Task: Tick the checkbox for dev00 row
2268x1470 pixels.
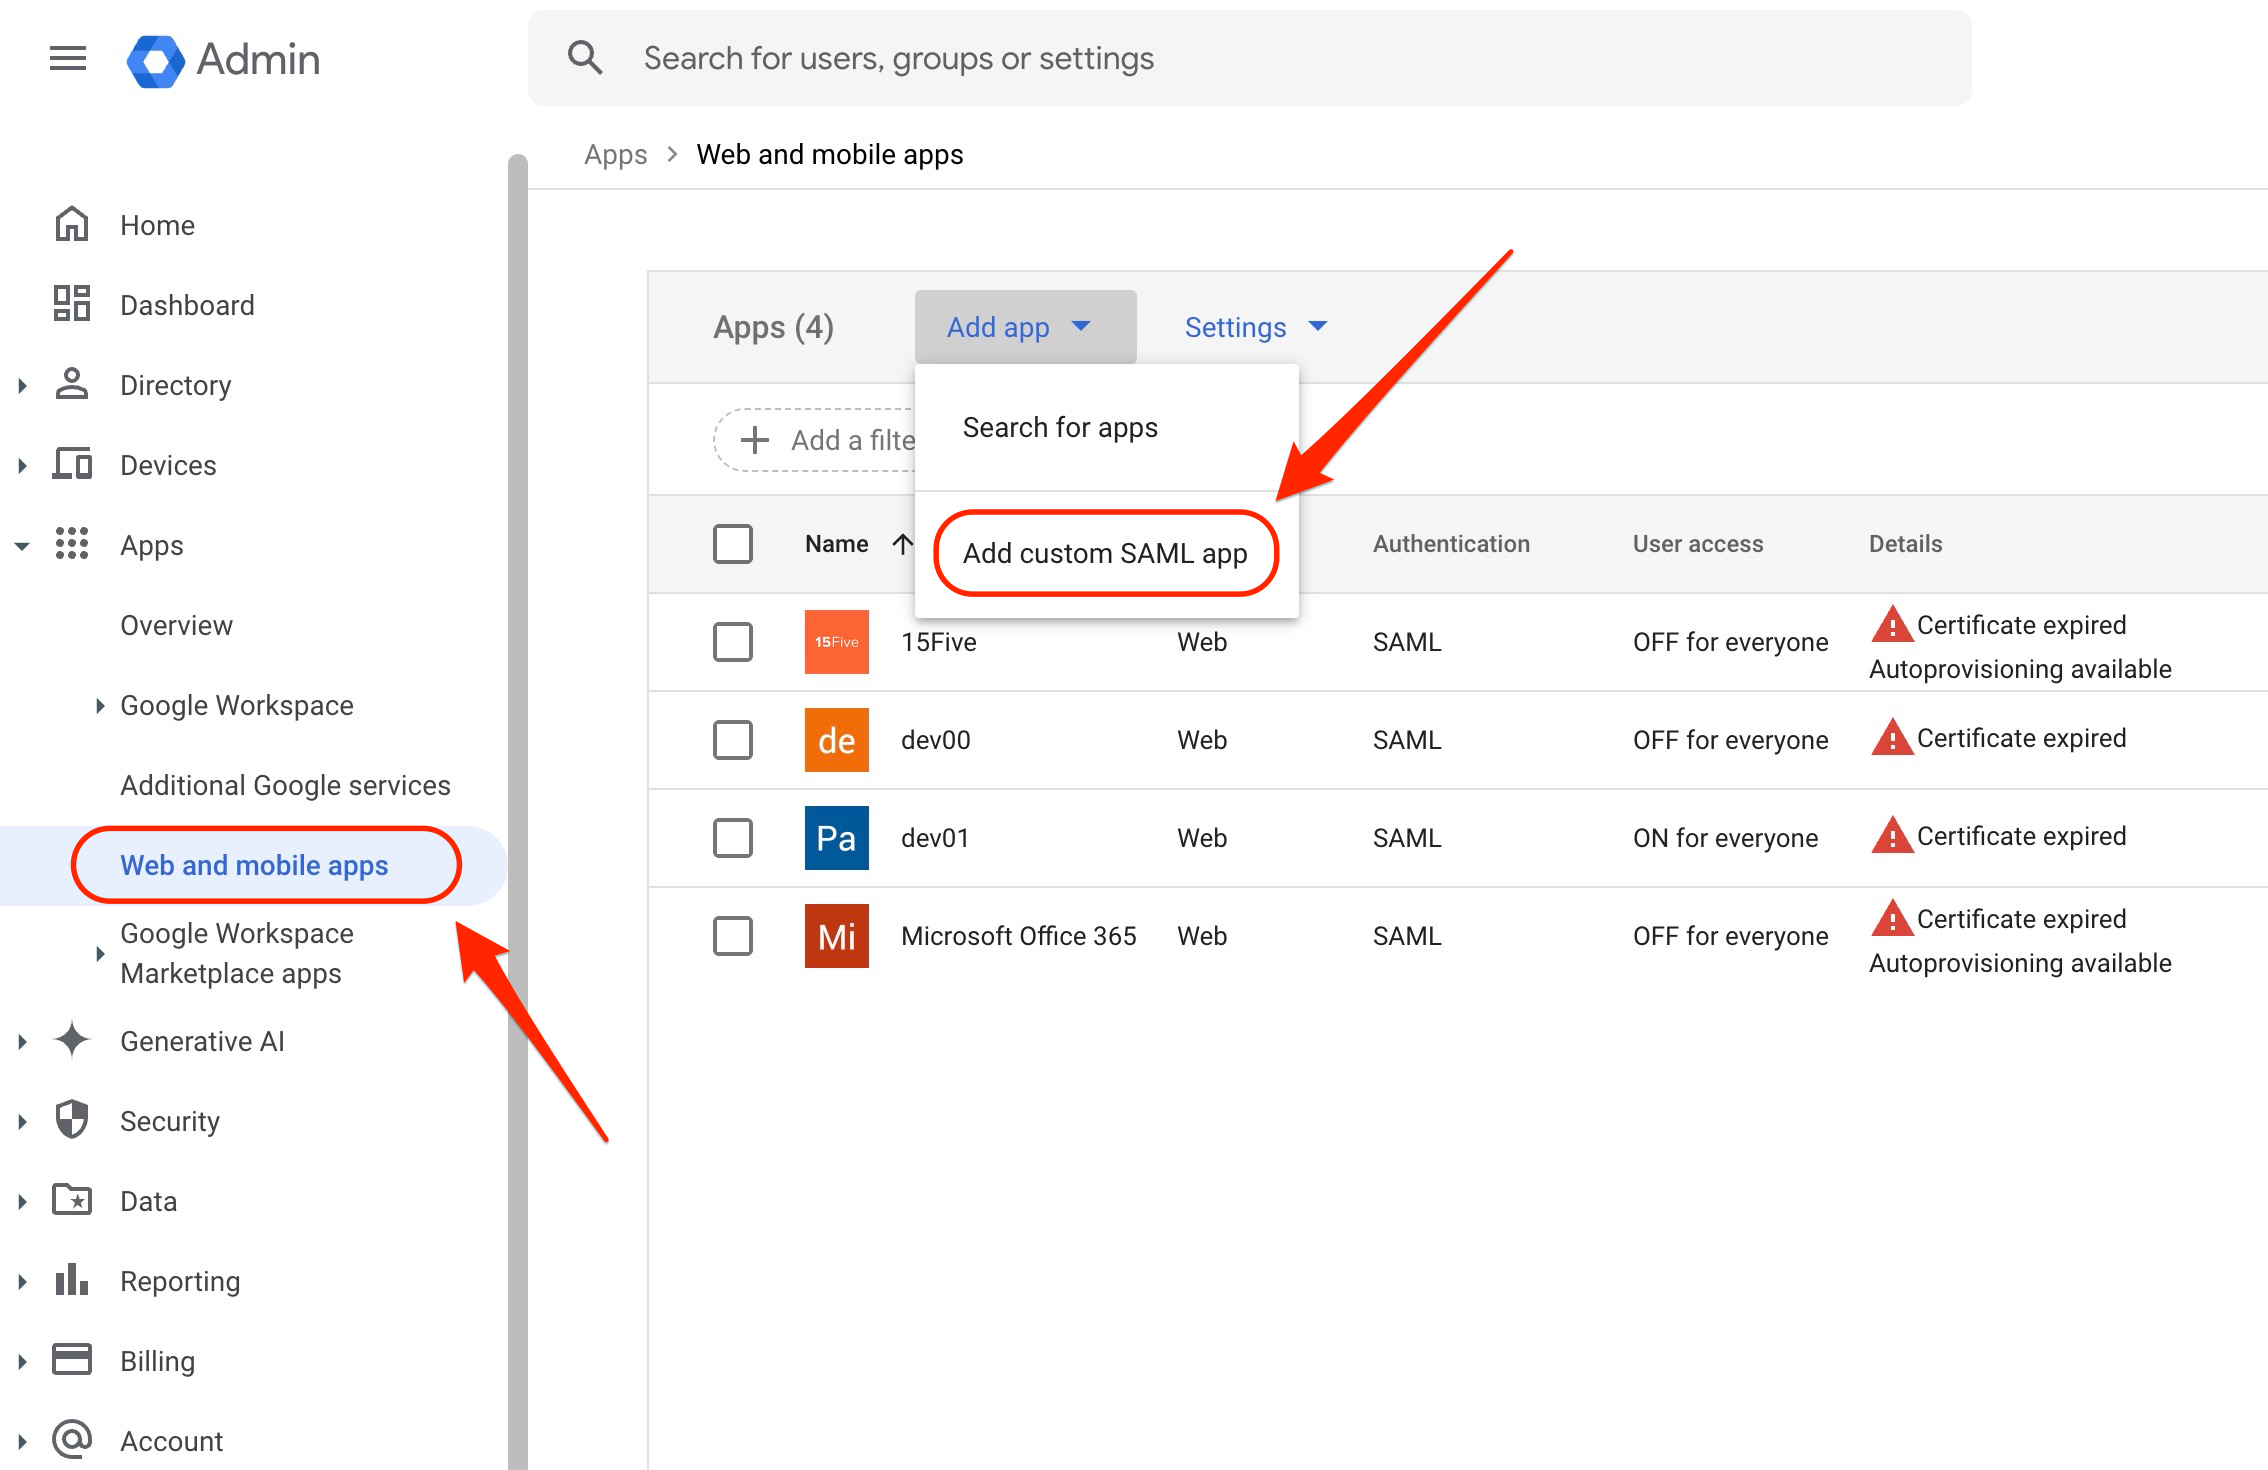Action: point(733,740)
